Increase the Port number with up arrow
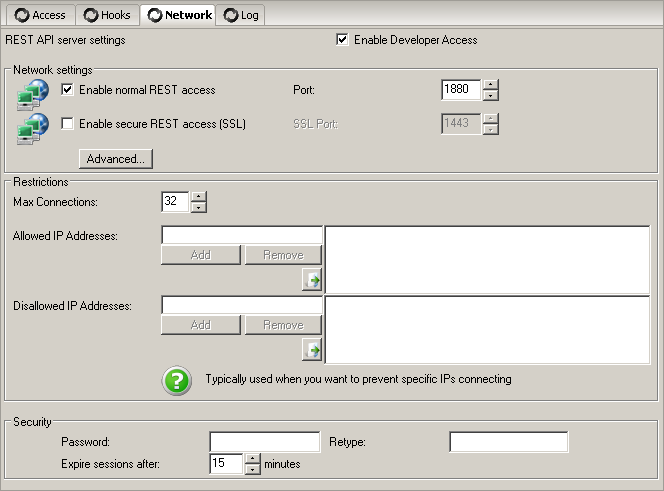This screenshot has width=664, height=491. point(490,85)
